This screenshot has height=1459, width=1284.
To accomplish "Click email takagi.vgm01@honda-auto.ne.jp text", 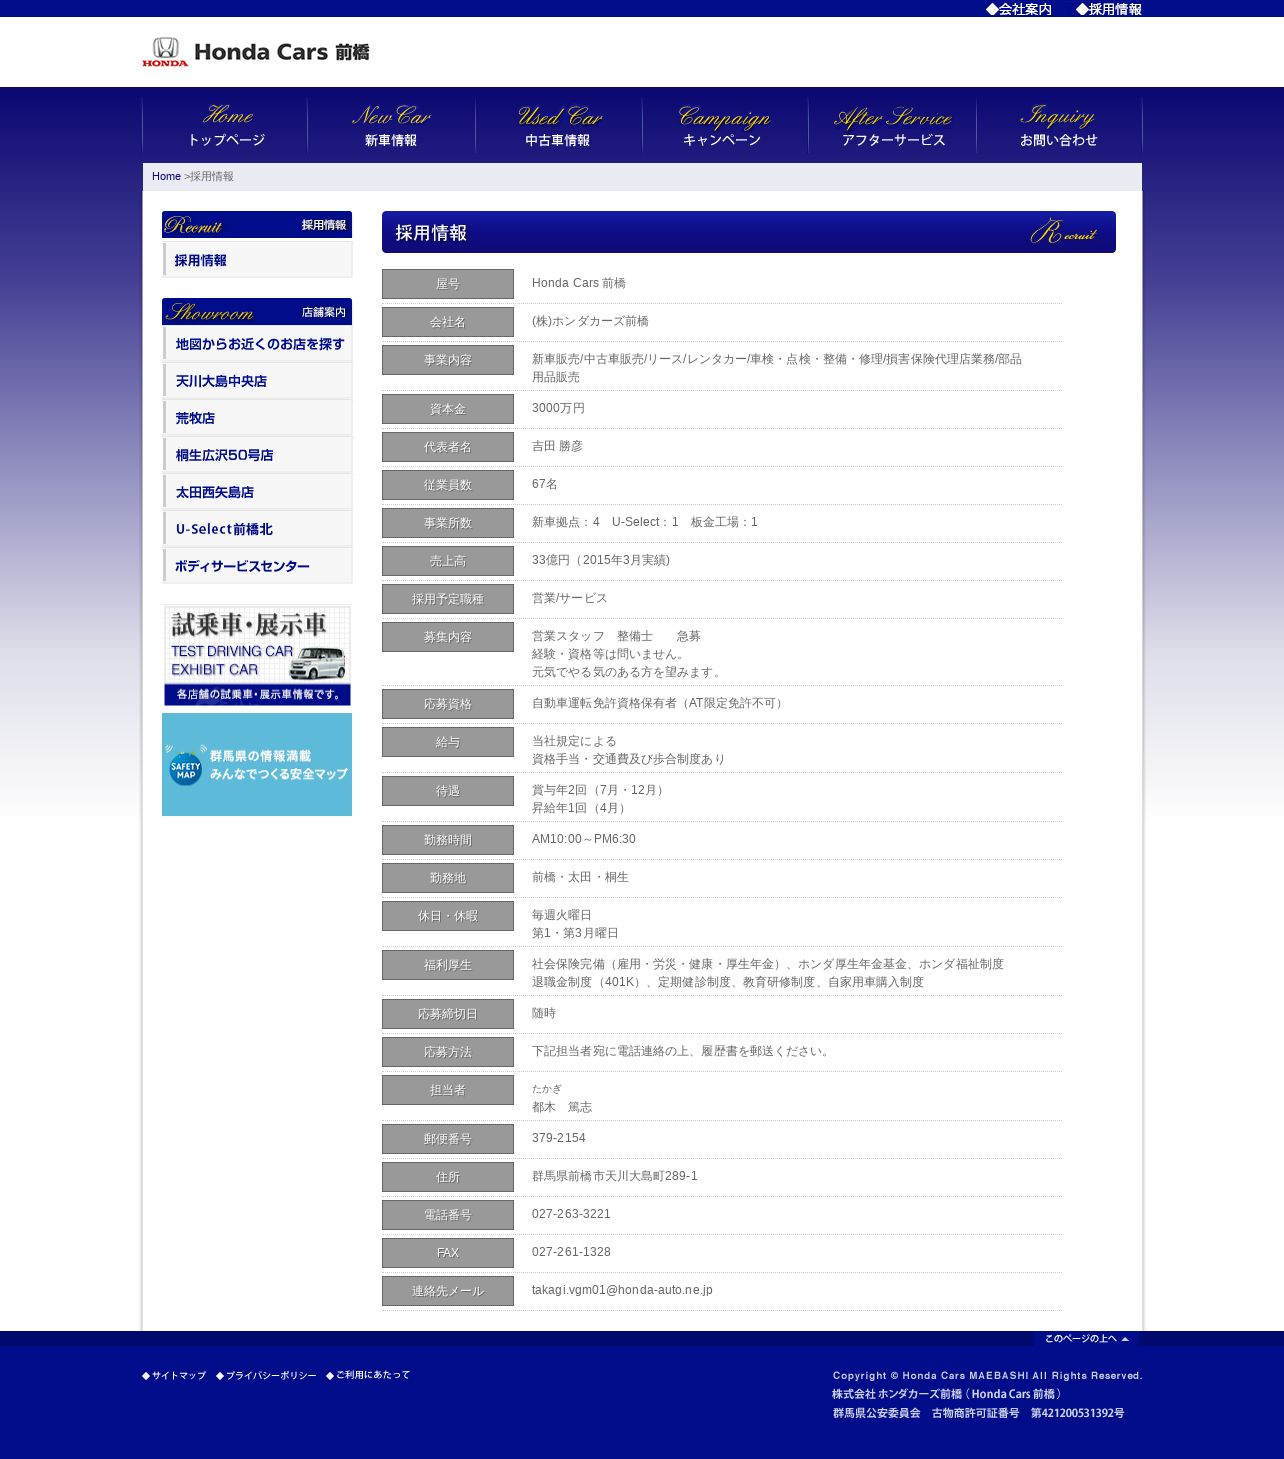I will click(622, 1290).
